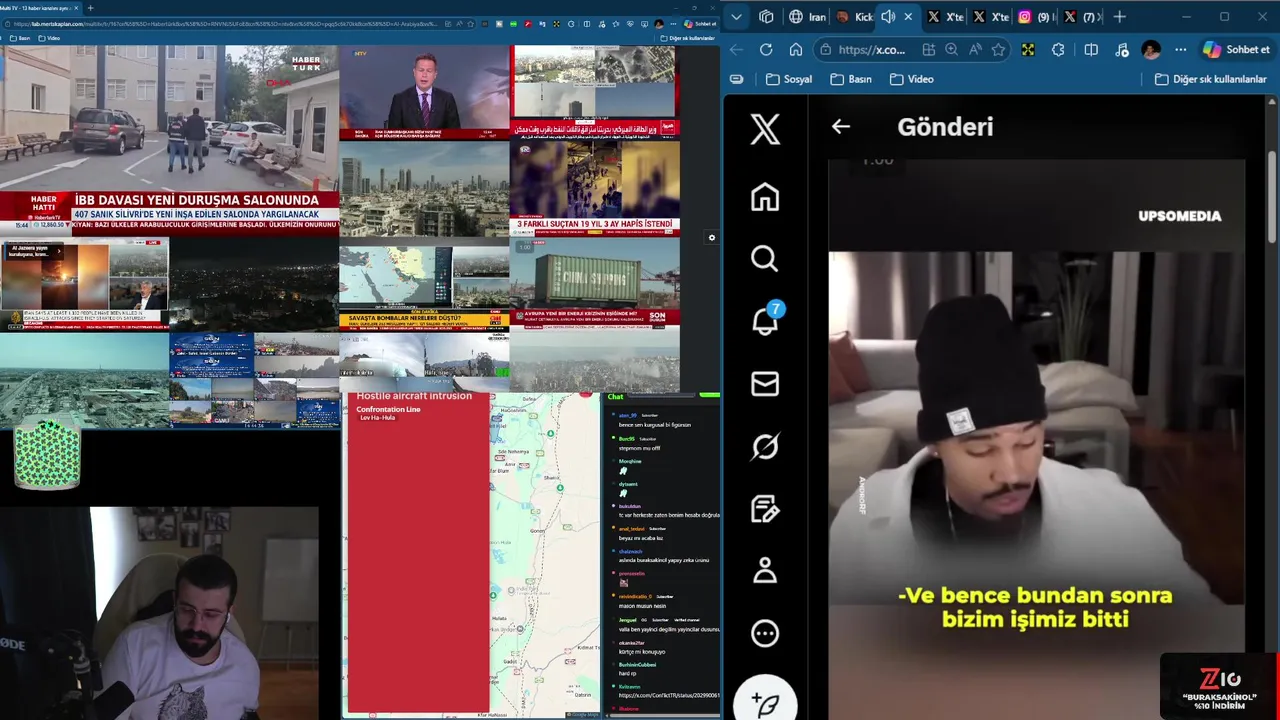Switch to the Kick tab
Image resolution: width=1280 pixels, height=720 pixels.
(x=854, y=16)
